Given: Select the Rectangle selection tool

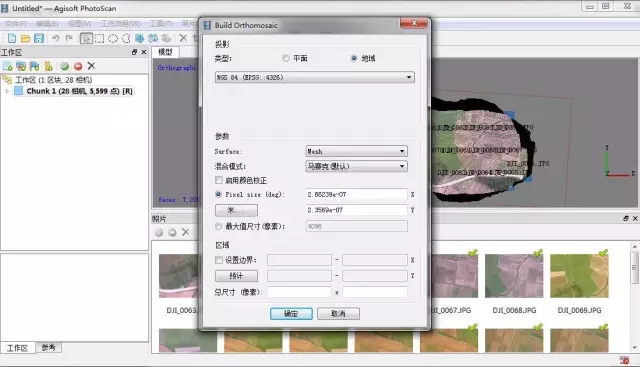Looking at the screenshot, I should pos(99,38).
